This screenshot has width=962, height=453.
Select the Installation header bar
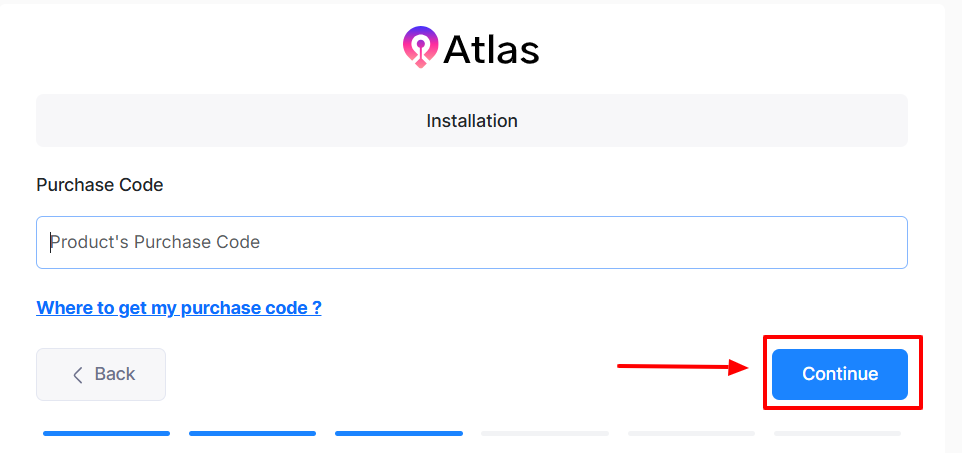click(x=472, y=121)
